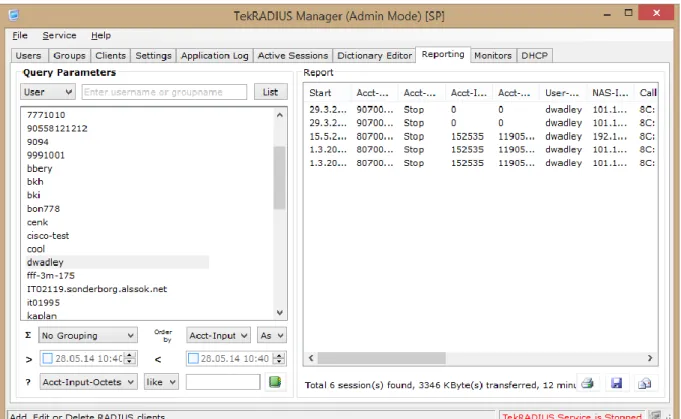Open the like operator dropdown
The image size is (681, 419).
pyautogui.click(x=161, y=382)
